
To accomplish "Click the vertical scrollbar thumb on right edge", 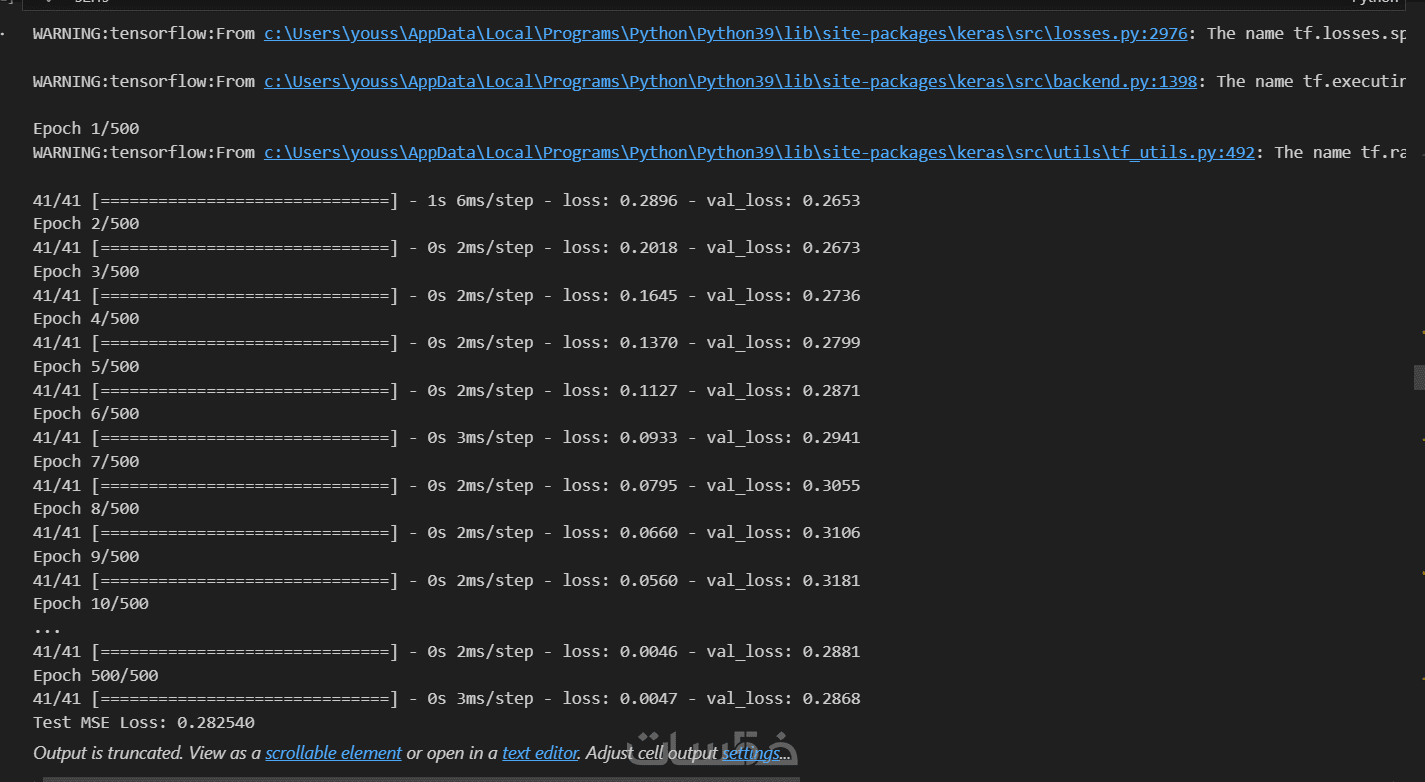I will point(1418,377).
